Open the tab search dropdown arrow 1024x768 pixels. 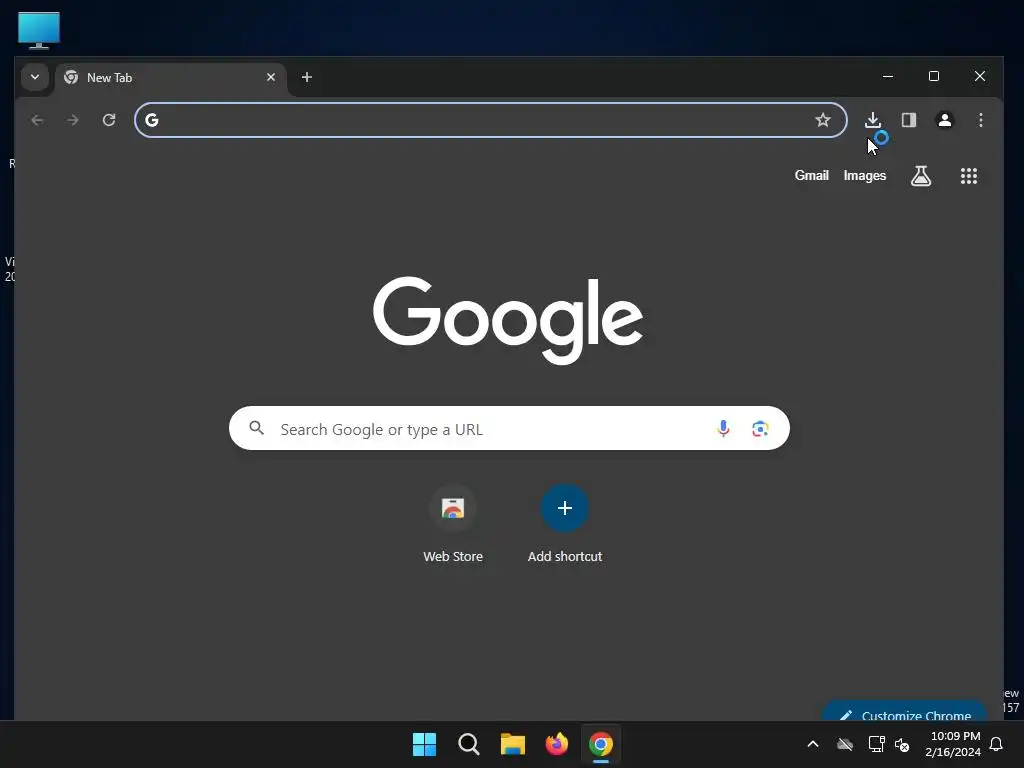(x=35, y=77)
